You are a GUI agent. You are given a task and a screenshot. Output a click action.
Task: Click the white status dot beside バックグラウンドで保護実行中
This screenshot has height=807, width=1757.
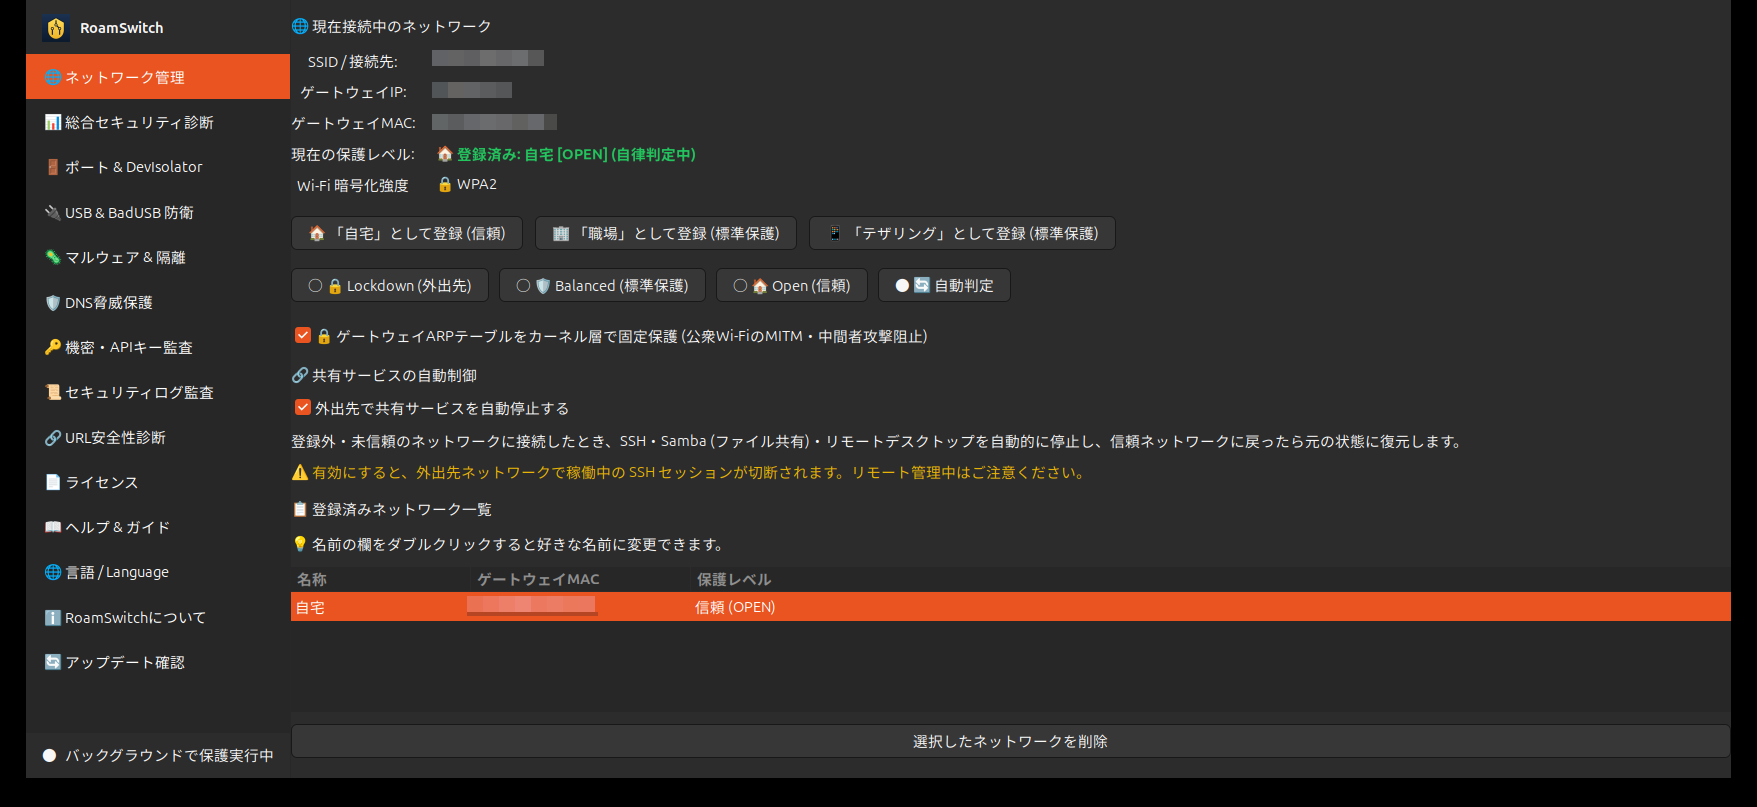pyautogui.click(x=49, y=755)
